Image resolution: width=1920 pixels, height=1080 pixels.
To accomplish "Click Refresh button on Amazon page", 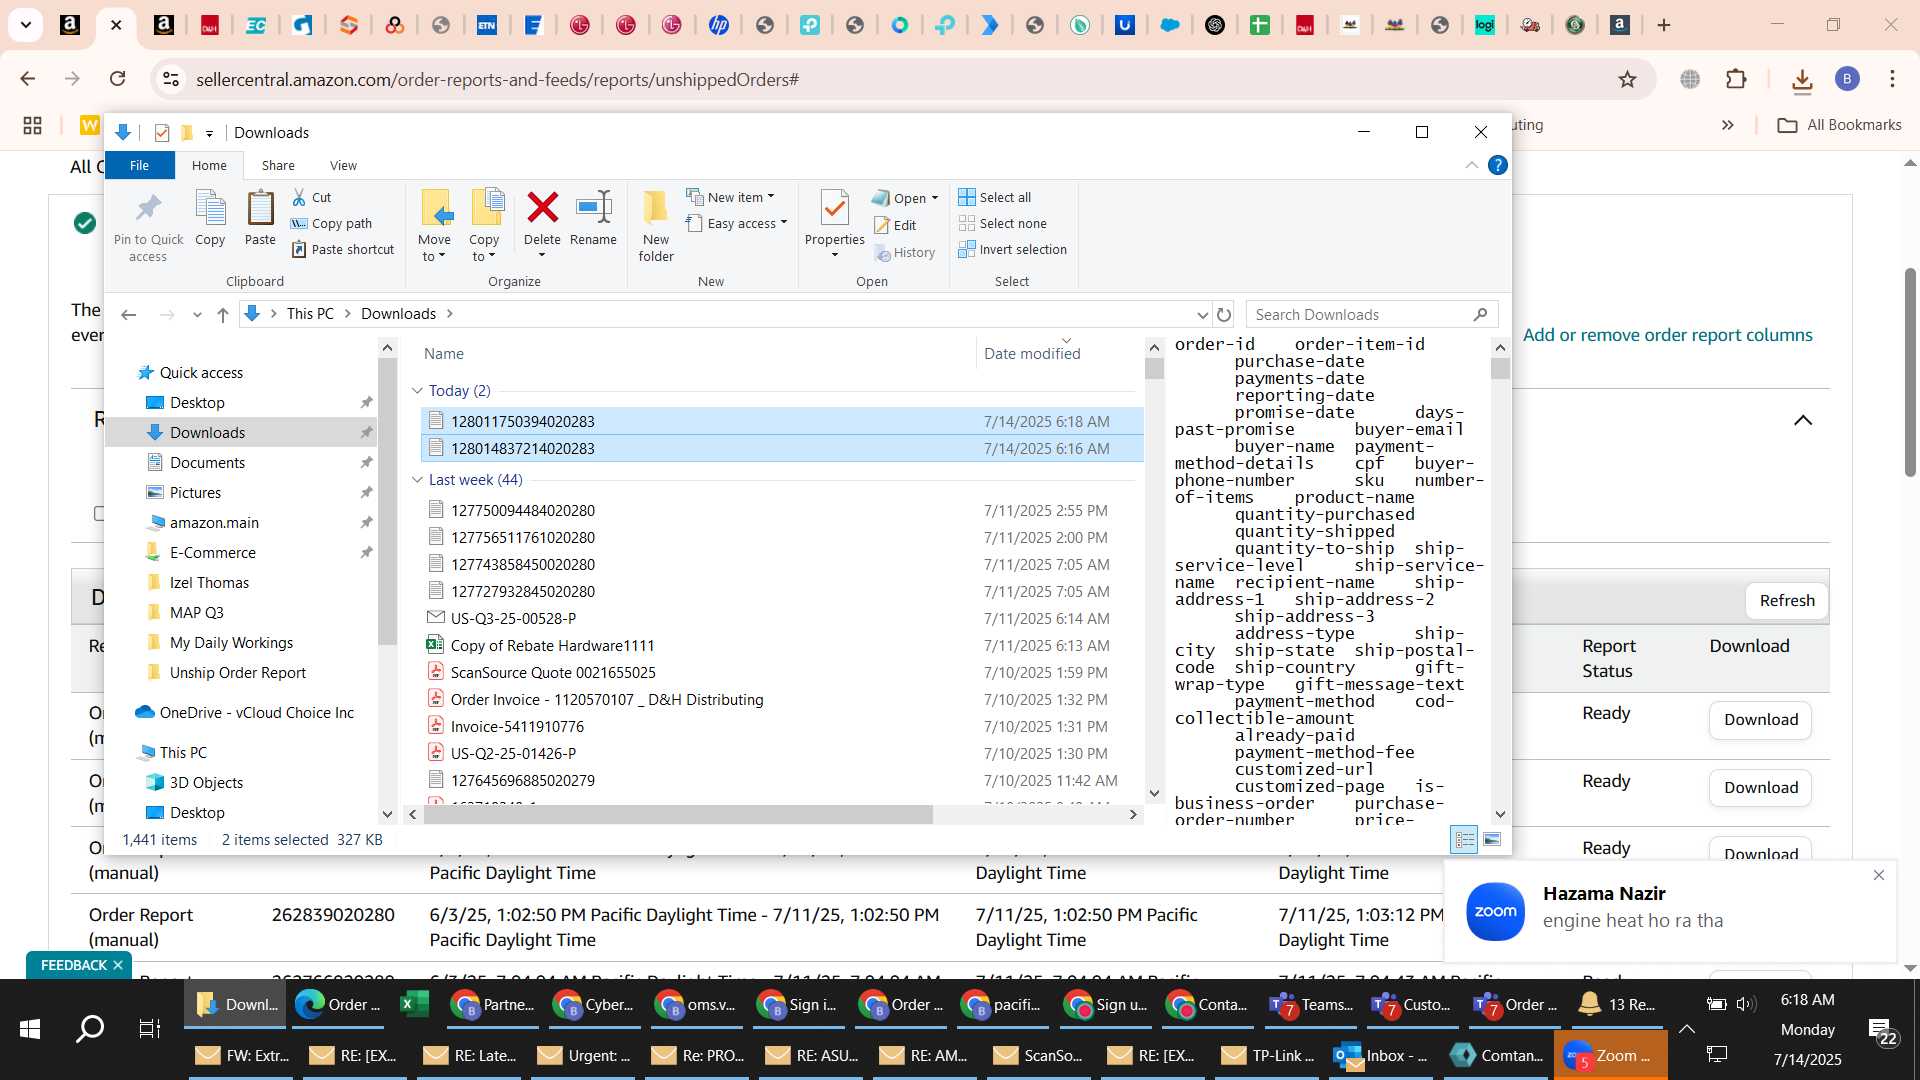I will click(x=1787, y=600).
